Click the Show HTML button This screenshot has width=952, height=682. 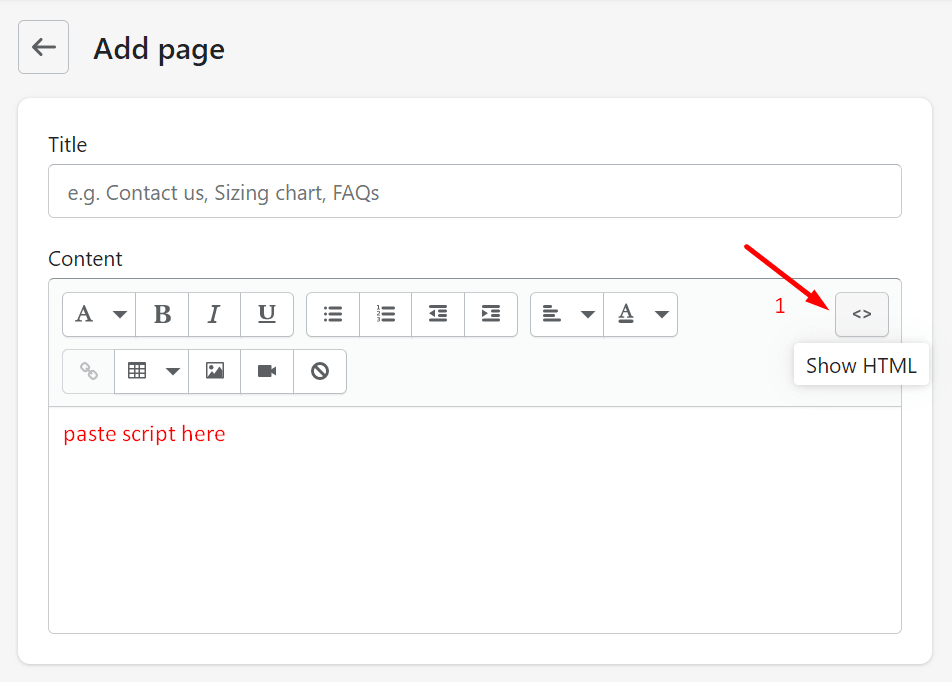click(x=861, y=315)
